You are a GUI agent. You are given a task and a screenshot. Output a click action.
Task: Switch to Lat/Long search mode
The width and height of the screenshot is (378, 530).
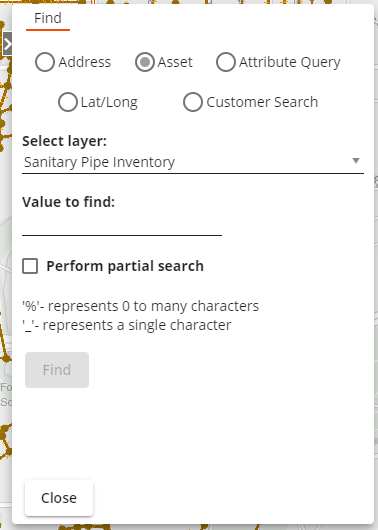[x=68, y=102]
